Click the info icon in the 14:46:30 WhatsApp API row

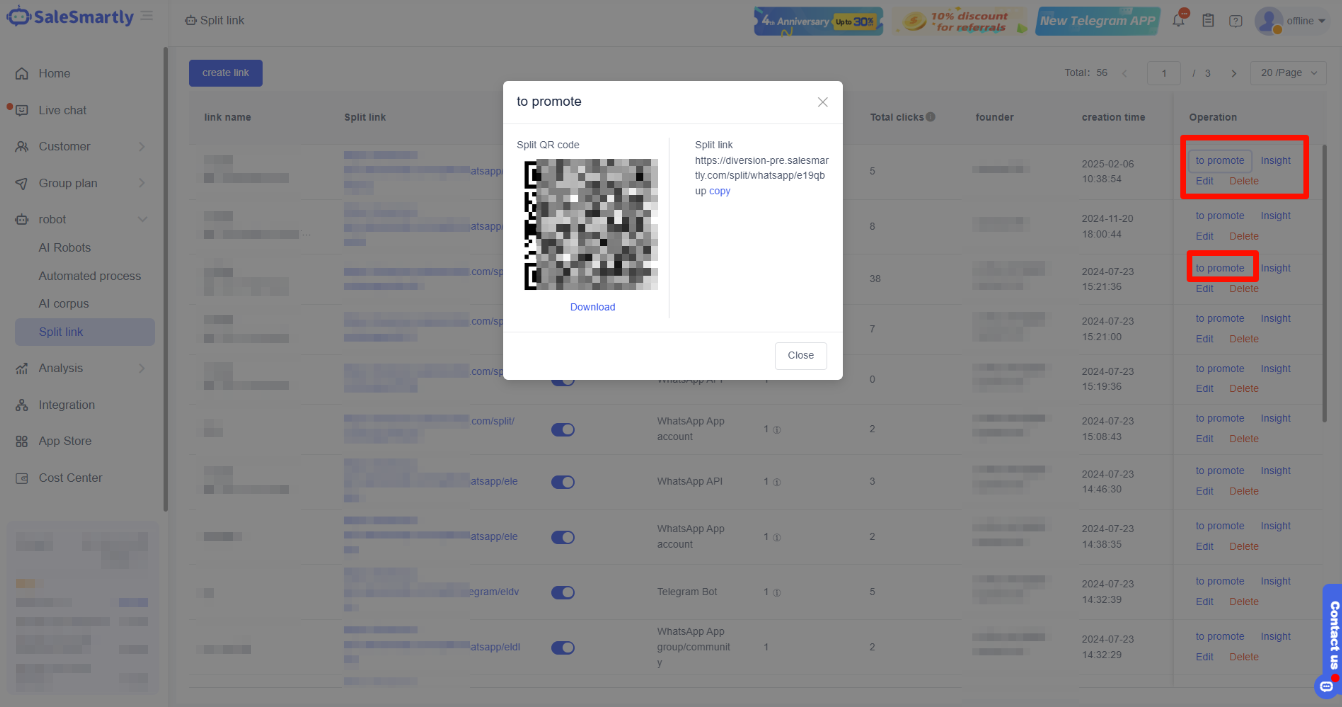777,482
